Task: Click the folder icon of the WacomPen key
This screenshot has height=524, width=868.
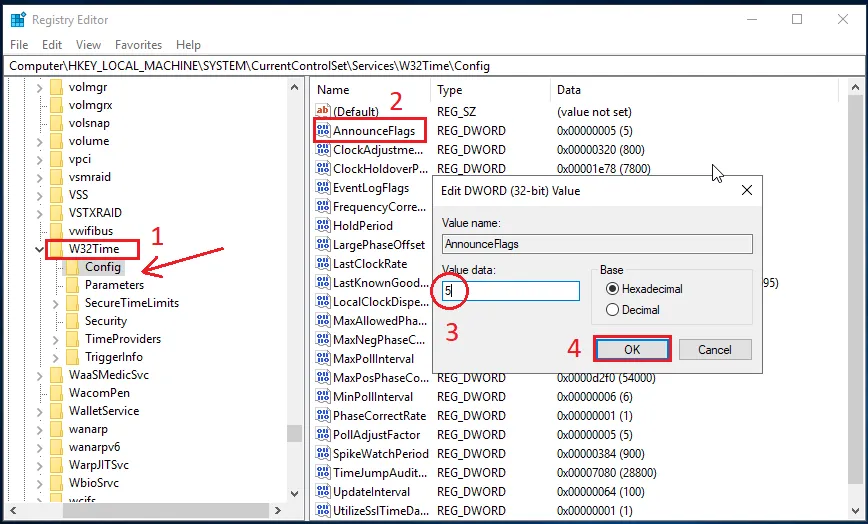Action: point(56,393)
